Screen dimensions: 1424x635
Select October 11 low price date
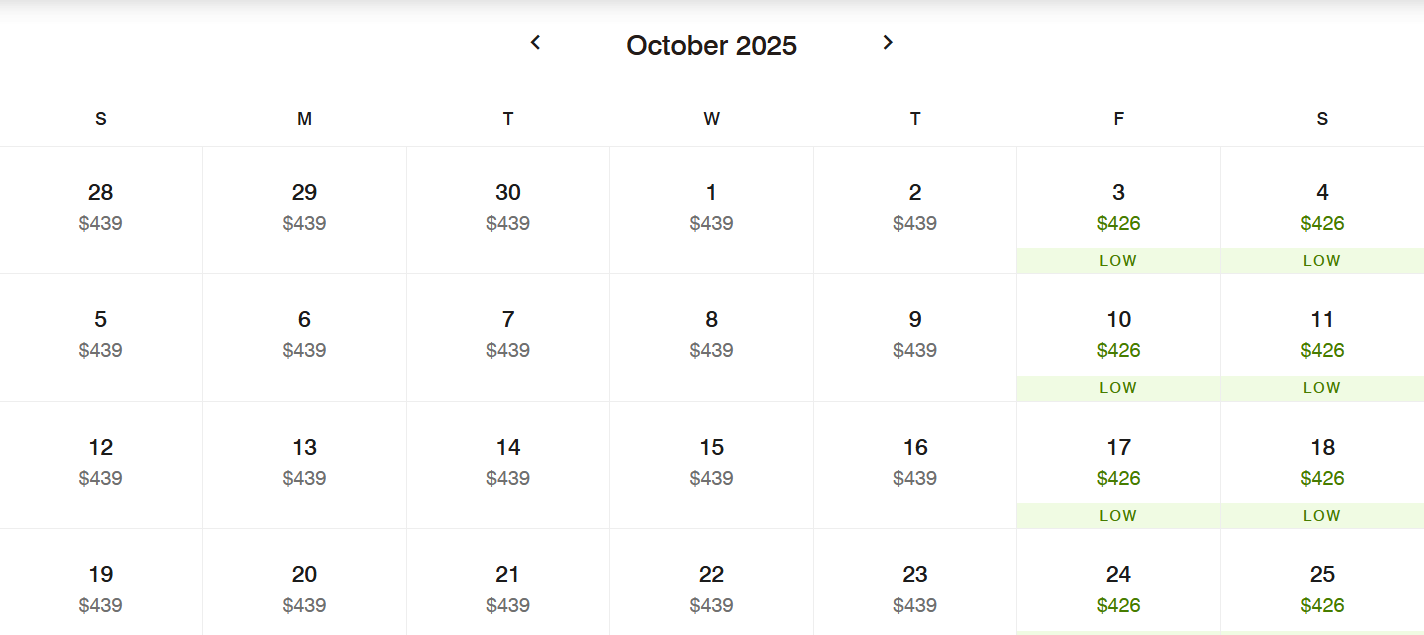(1322, 338)
